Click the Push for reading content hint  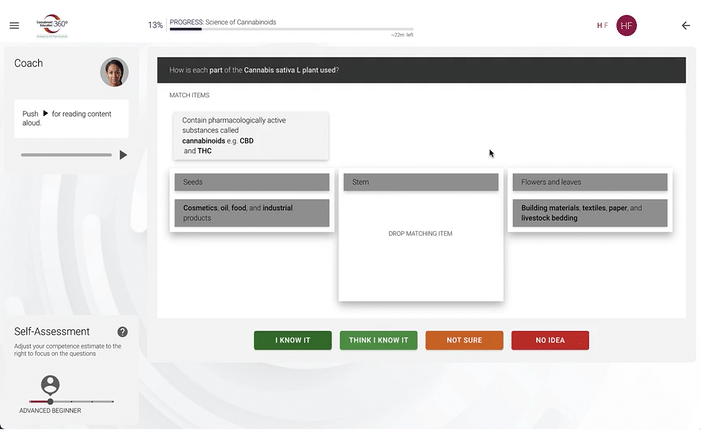71,118
